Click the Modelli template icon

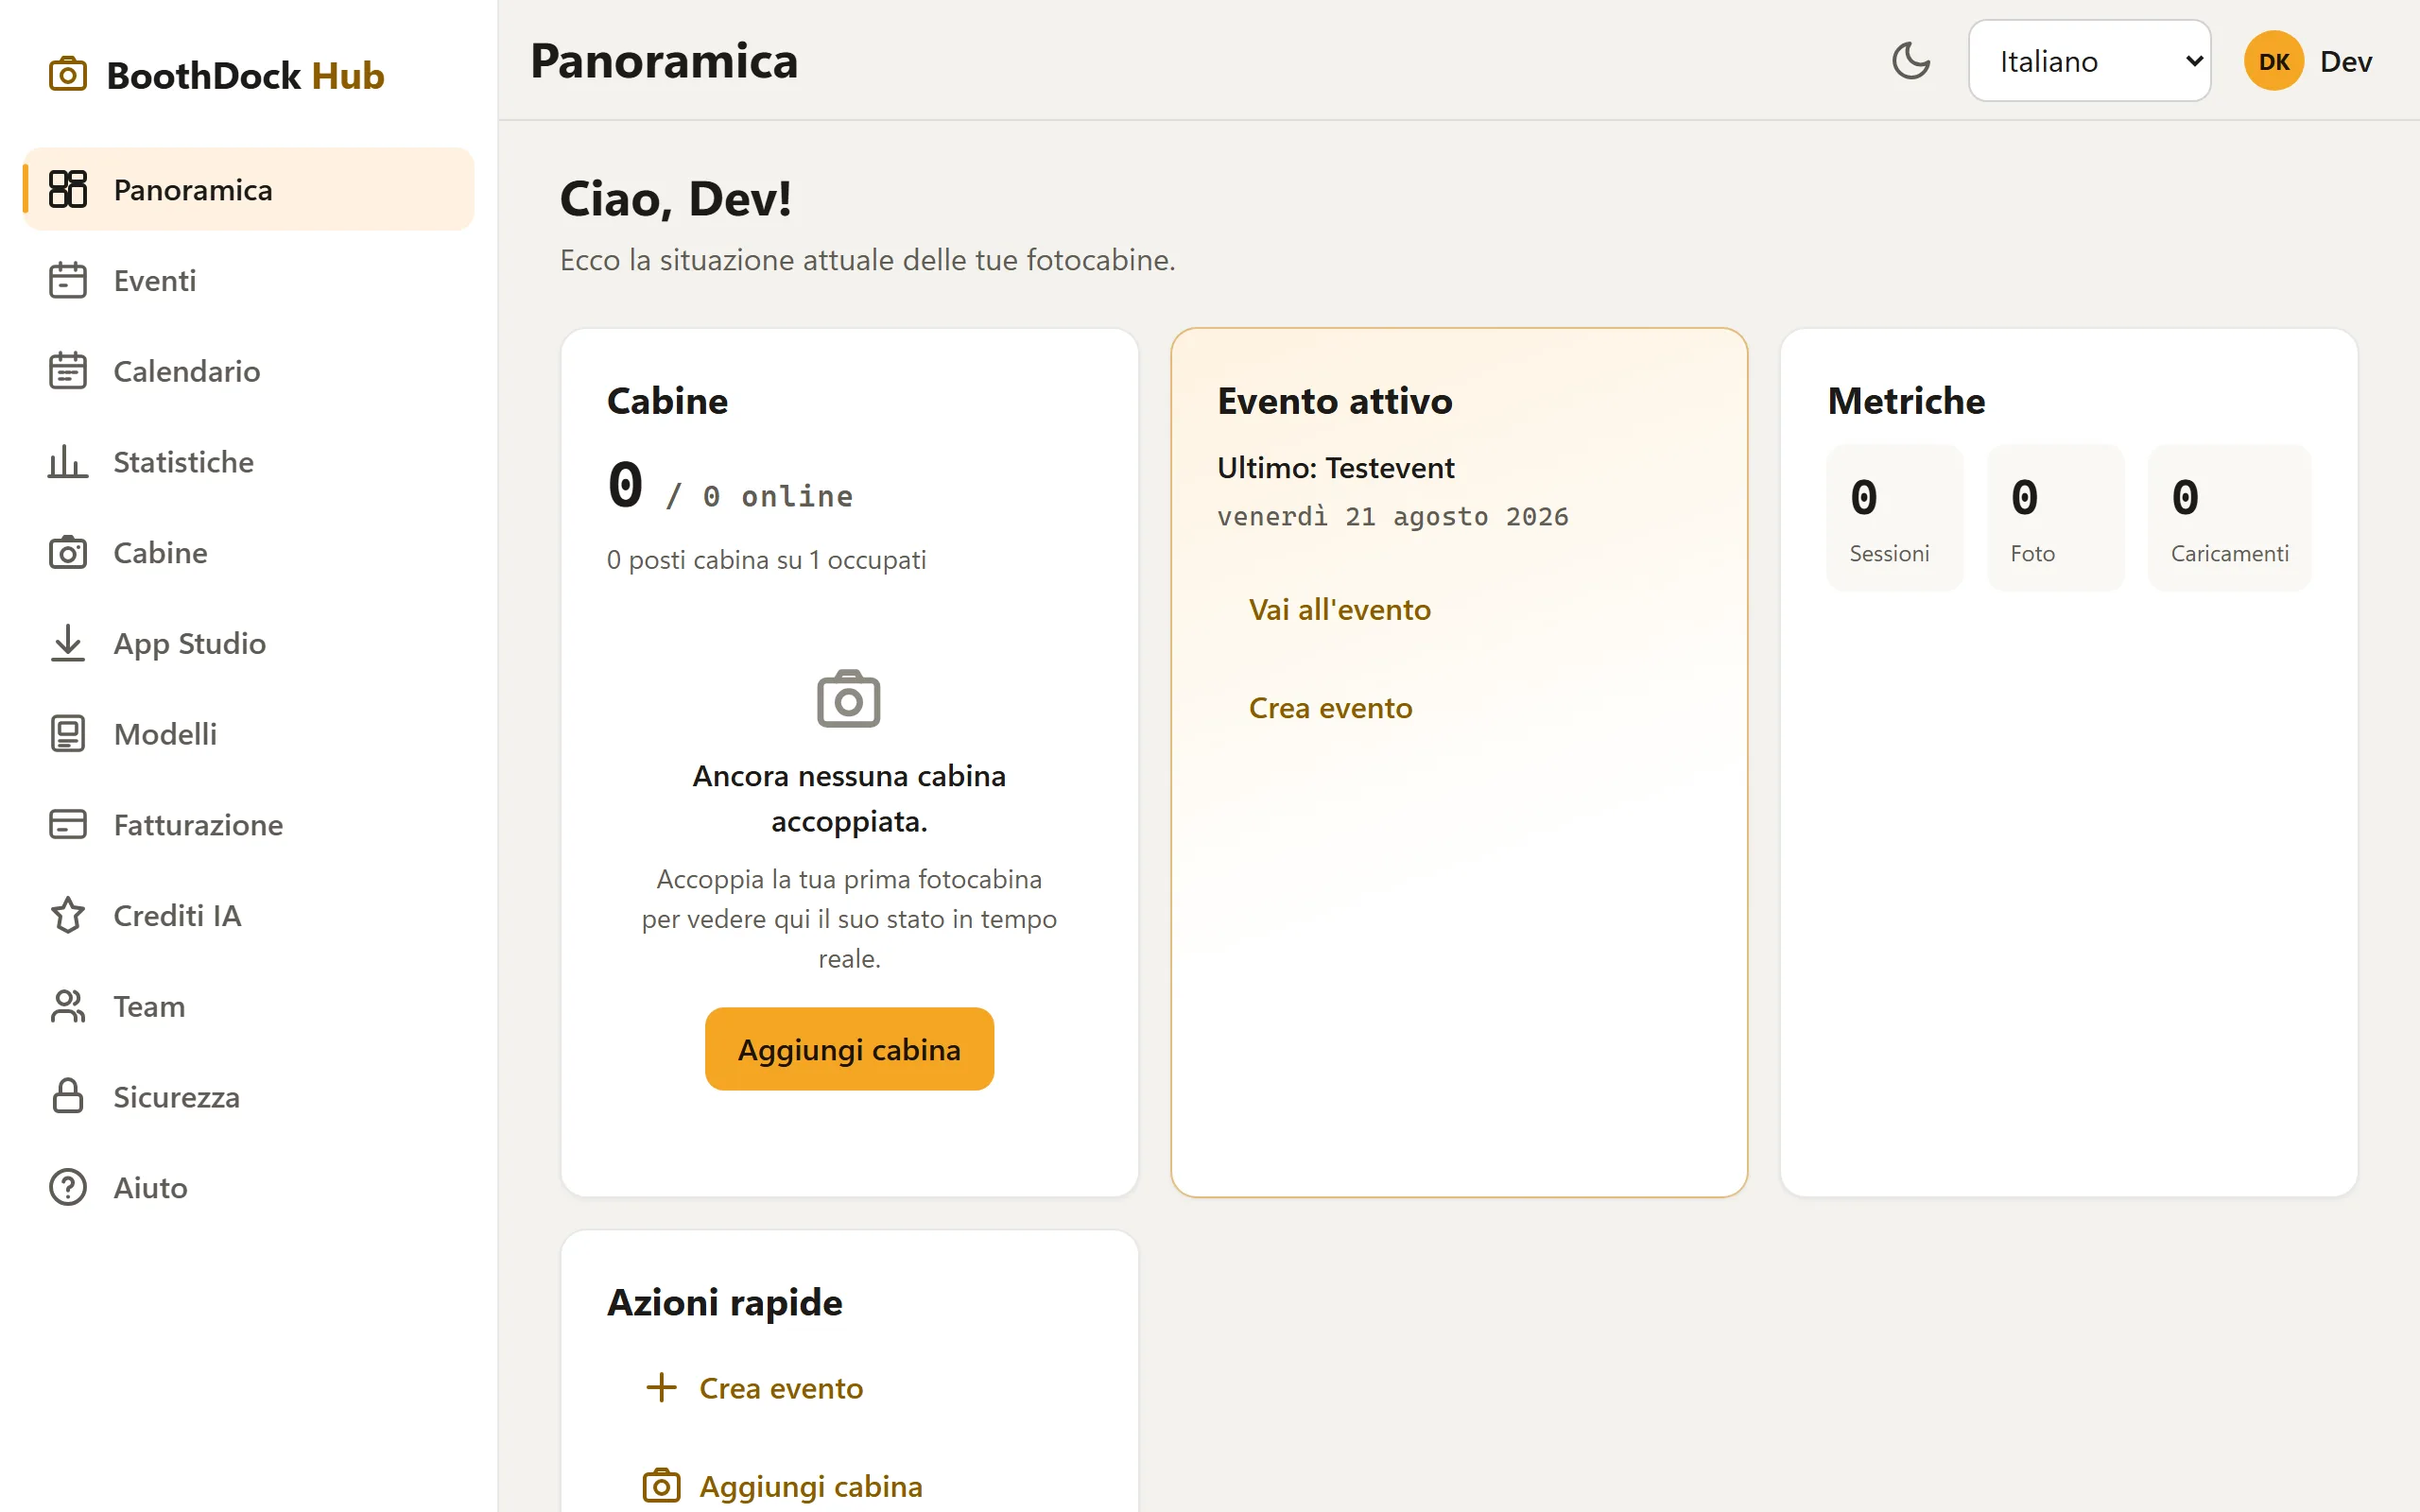[x=68, y=734]
